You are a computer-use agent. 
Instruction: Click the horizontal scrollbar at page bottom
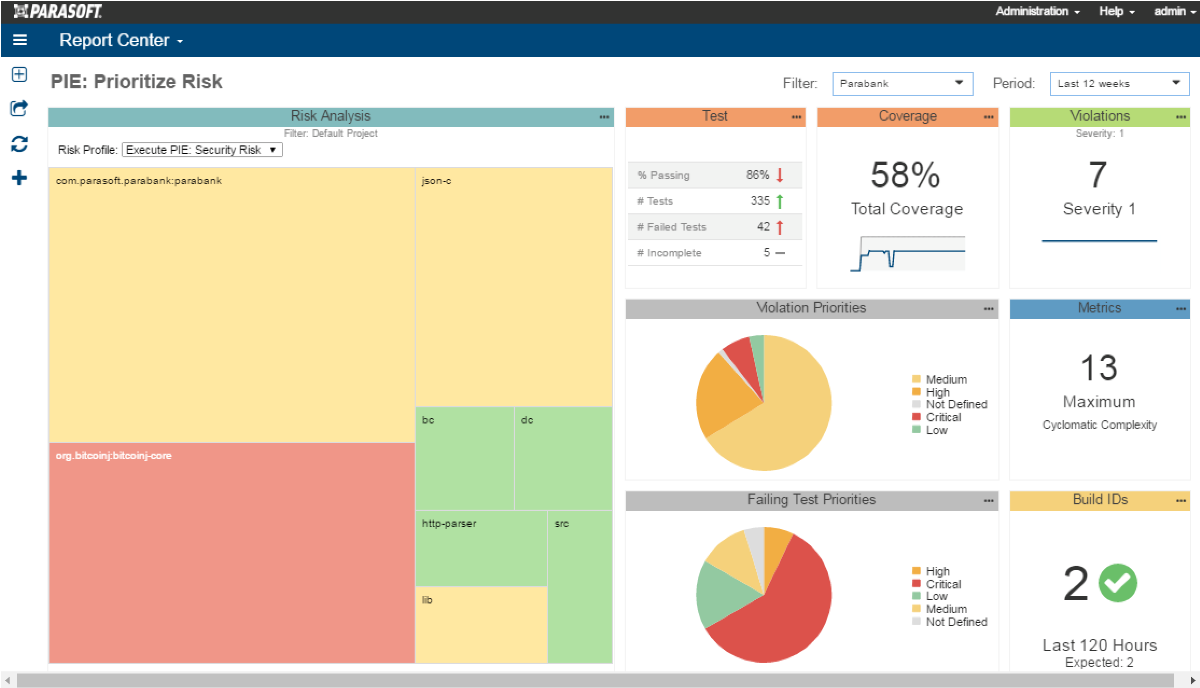click(597, 680)
